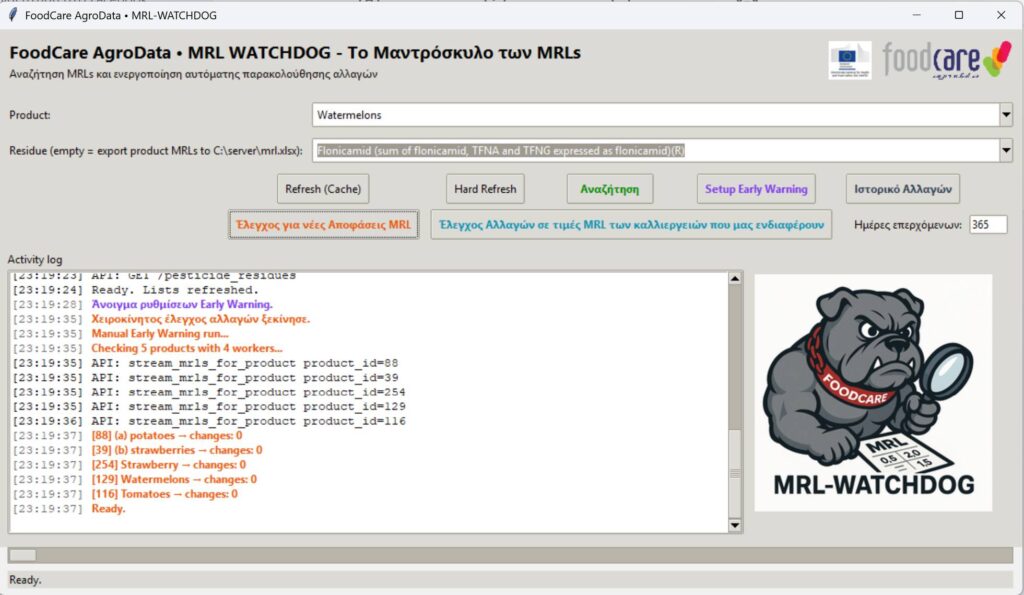Click the 'Activity log' label
Image resolution: width=1024 pixels, height=595 pixels.
(35, 259)
